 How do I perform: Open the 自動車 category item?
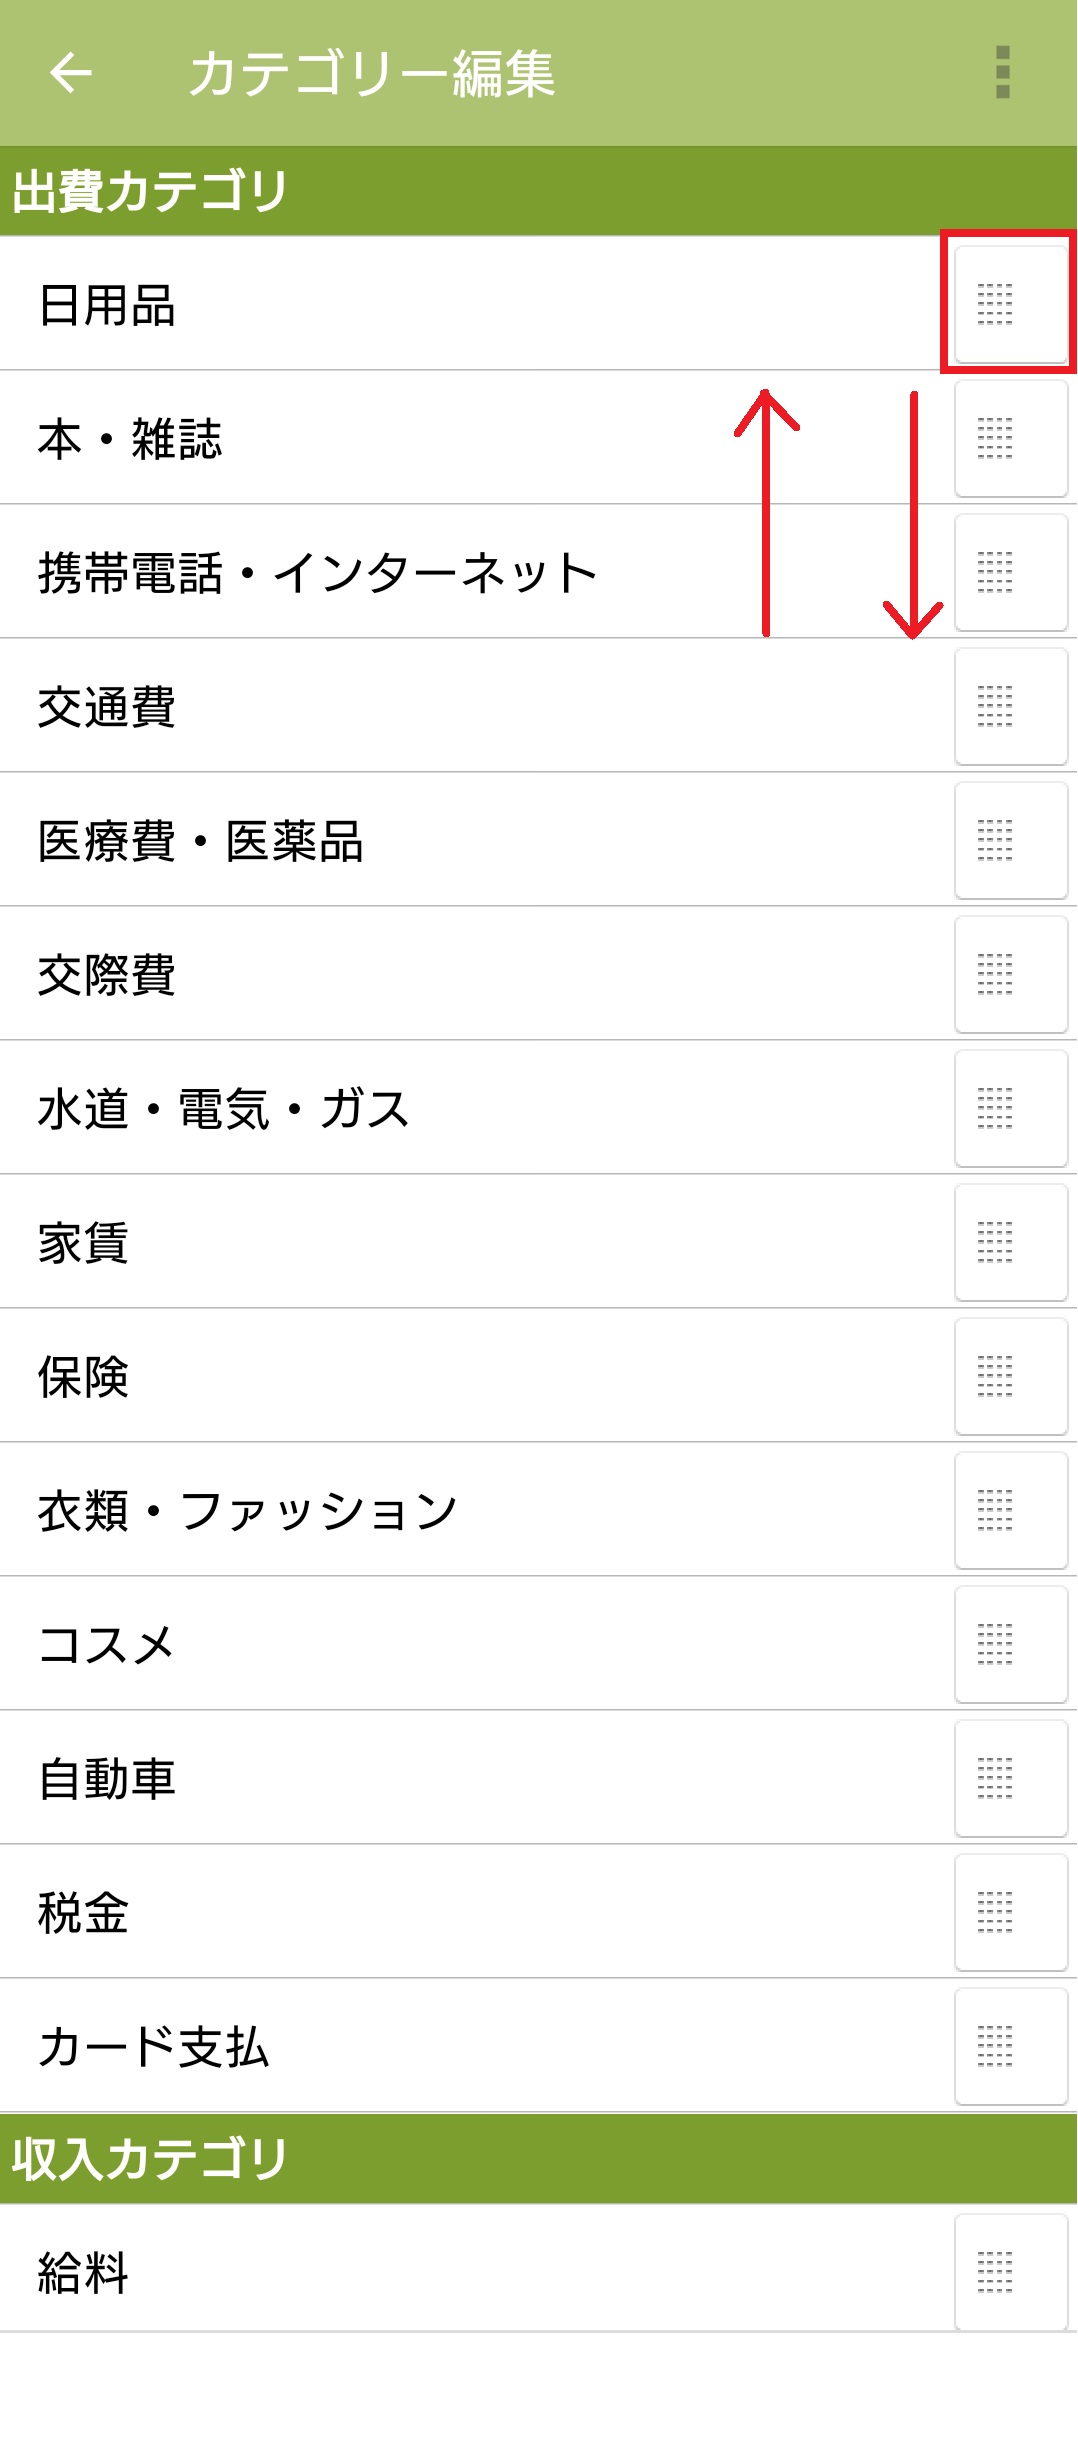(107, 1779)
